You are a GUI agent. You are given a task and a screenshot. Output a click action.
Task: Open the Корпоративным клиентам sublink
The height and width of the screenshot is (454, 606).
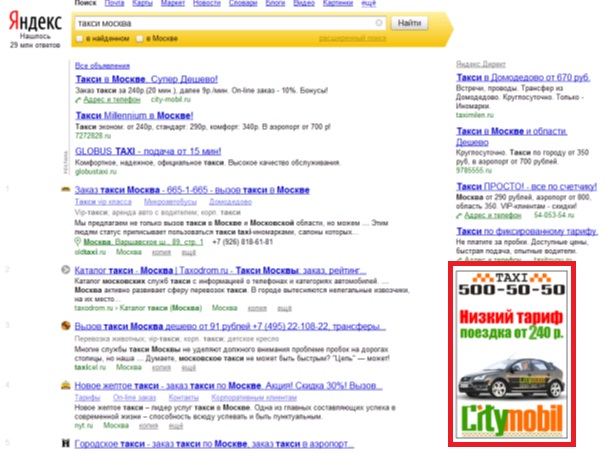point(254,397)
